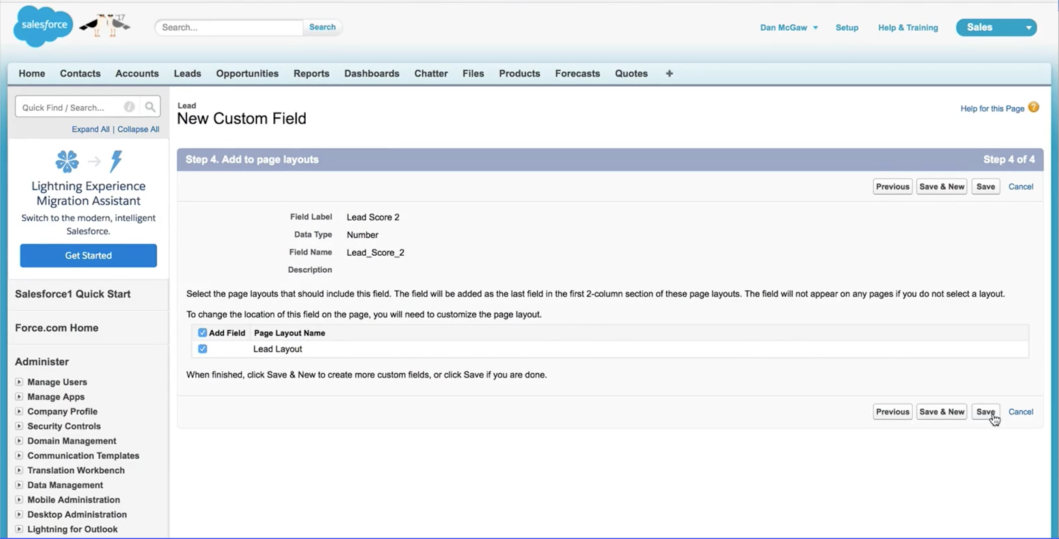Expand the Security Controls tree node
The height and width of the screenshot is (539, 1059).
click(19, 426)
